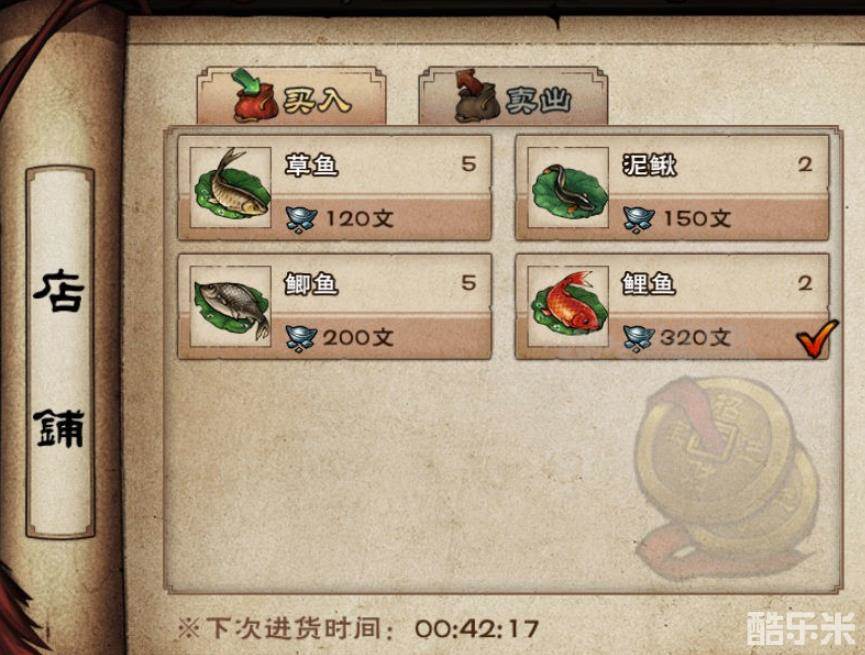The height and width of the screenshot is (655, 865).
Task: Select the 鲫鱼 crucian carp icon
Action: tap(231, 306)
